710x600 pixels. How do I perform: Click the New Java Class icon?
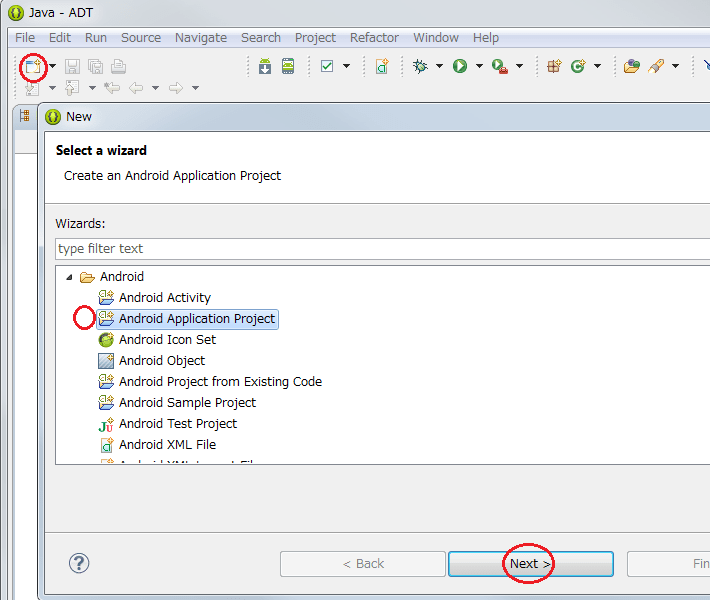tap(578, 66)
